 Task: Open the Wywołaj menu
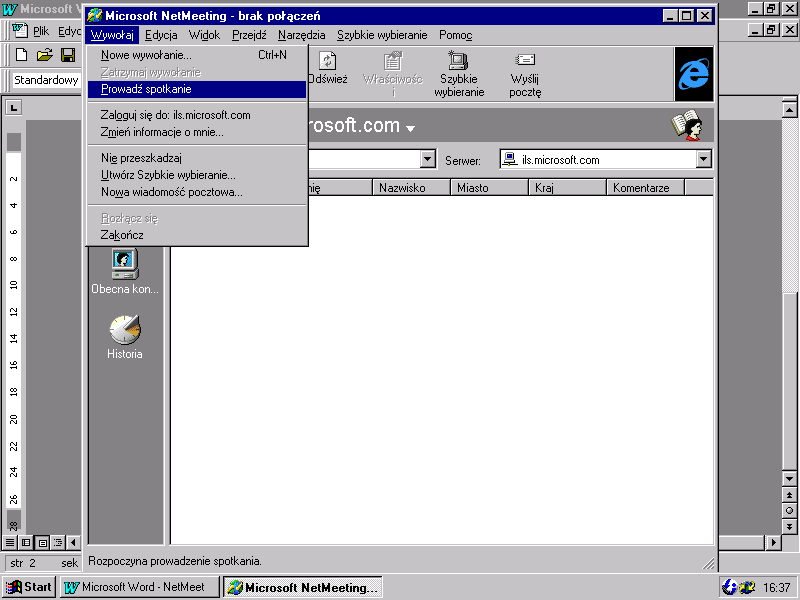112,35
